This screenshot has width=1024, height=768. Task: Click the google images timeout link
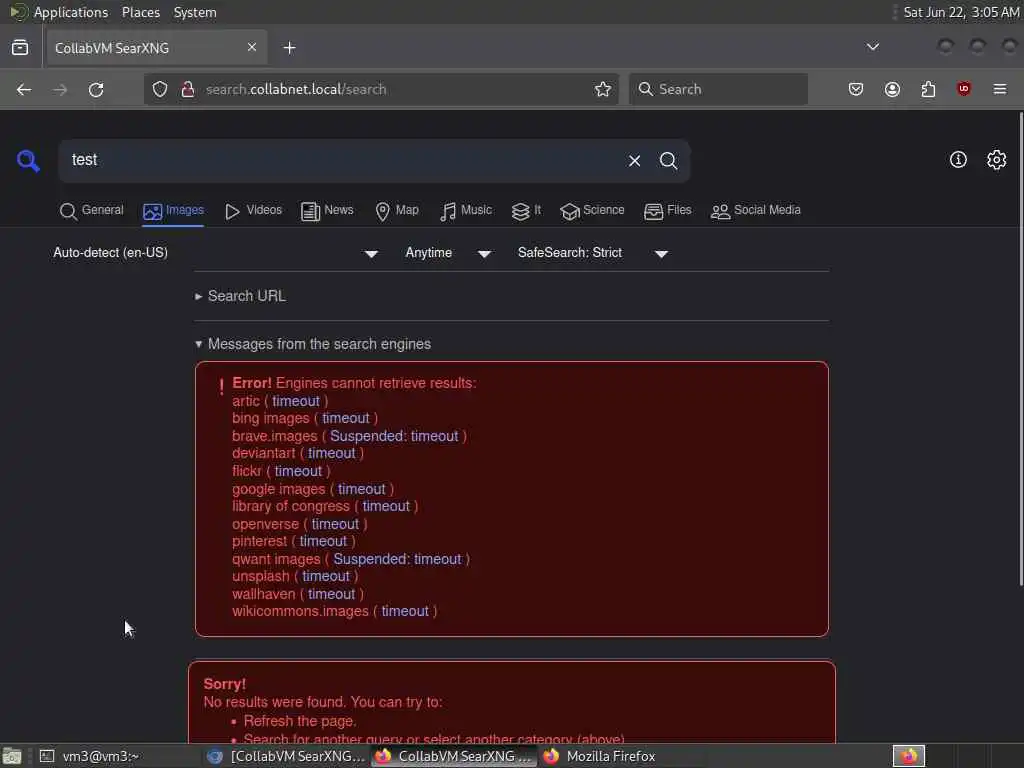click(362, 488)
